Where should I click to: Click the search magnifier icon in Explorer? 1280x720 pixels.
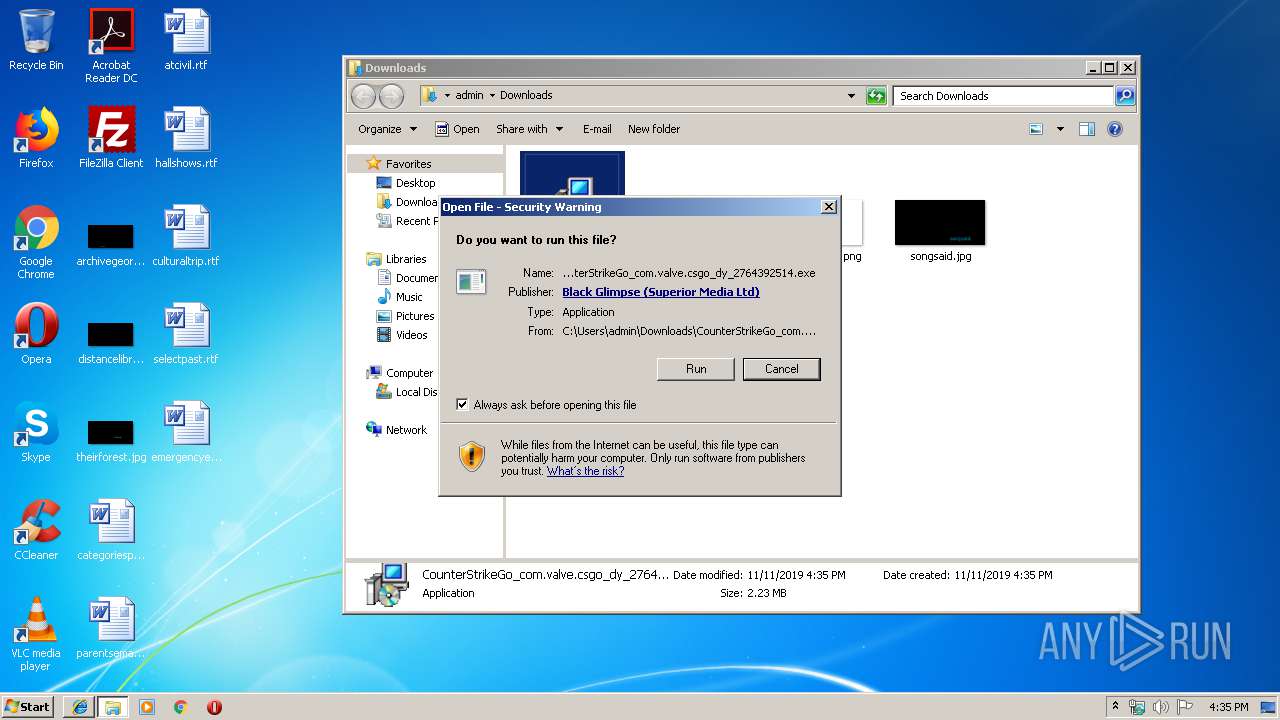coord(1125,96)
